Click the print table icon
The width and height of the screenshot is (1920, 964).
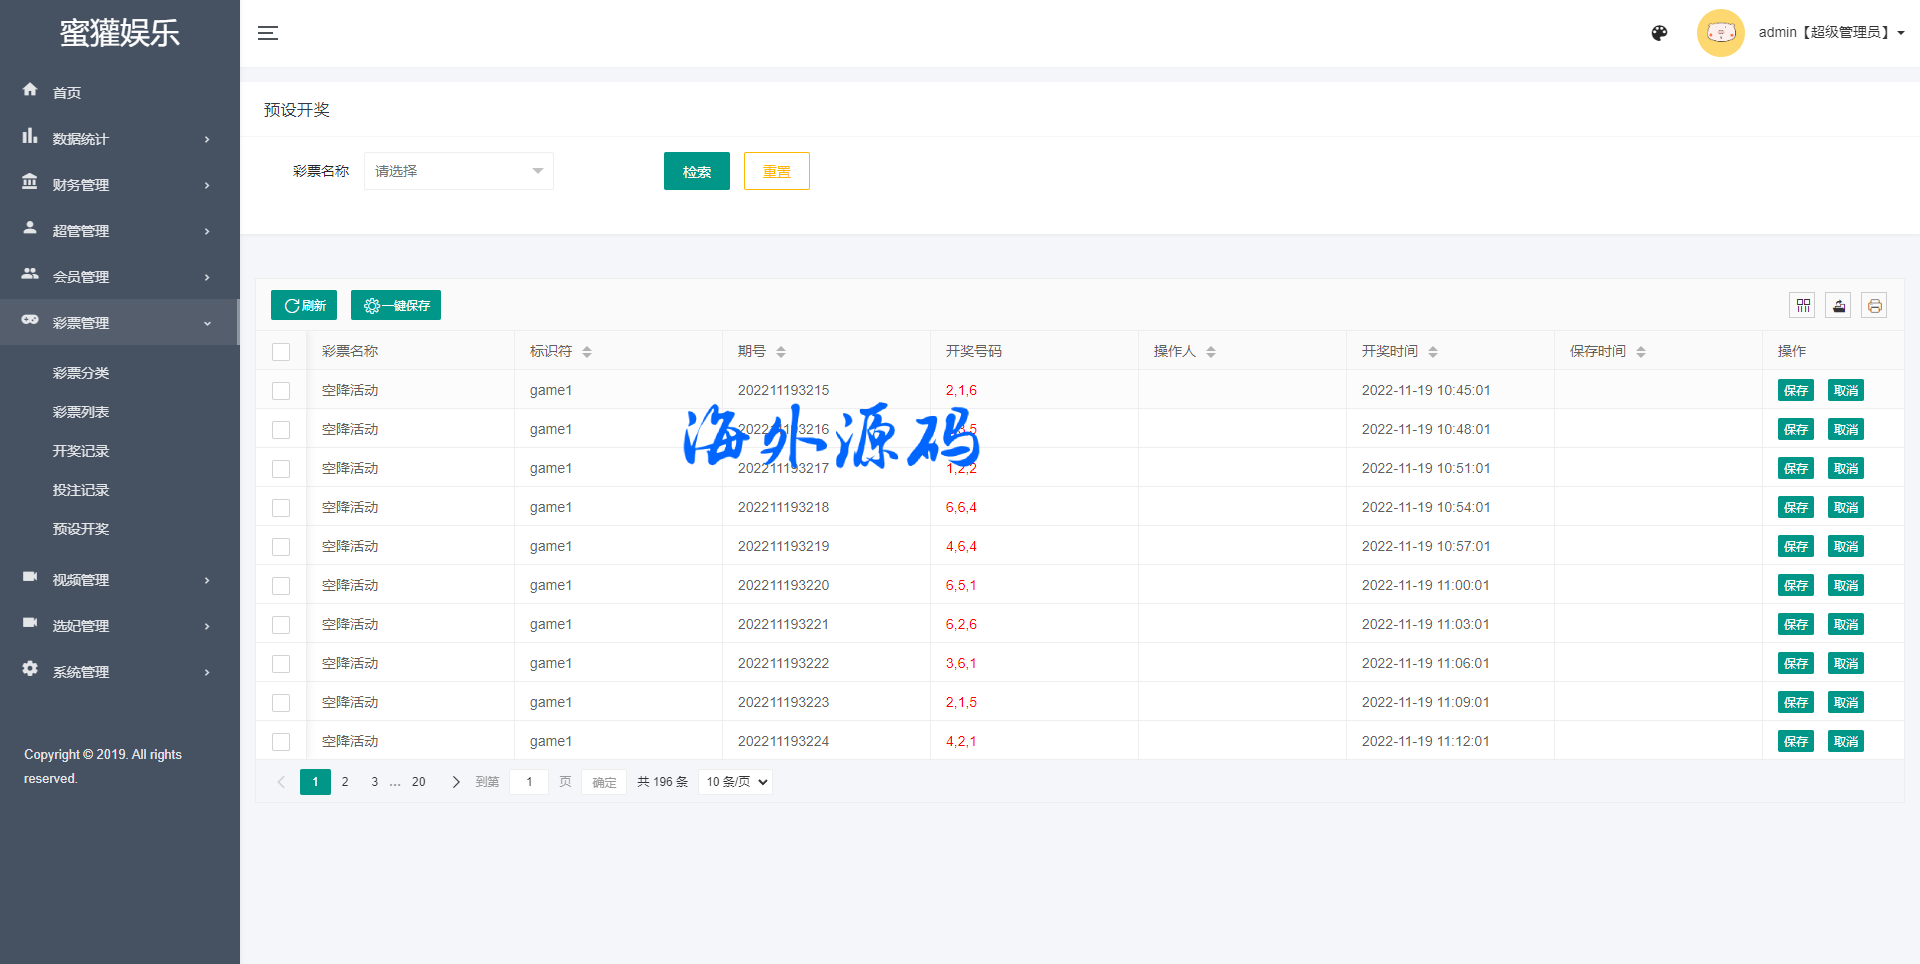pyautogui.click(x=1874, y=306)
